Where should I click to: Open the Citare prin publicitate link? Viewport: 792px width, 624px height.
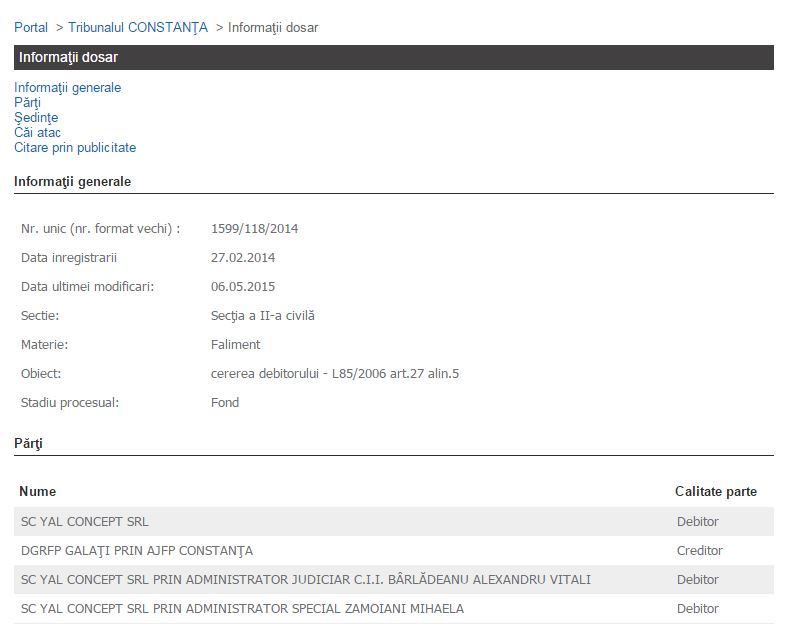tap(75, 148)
